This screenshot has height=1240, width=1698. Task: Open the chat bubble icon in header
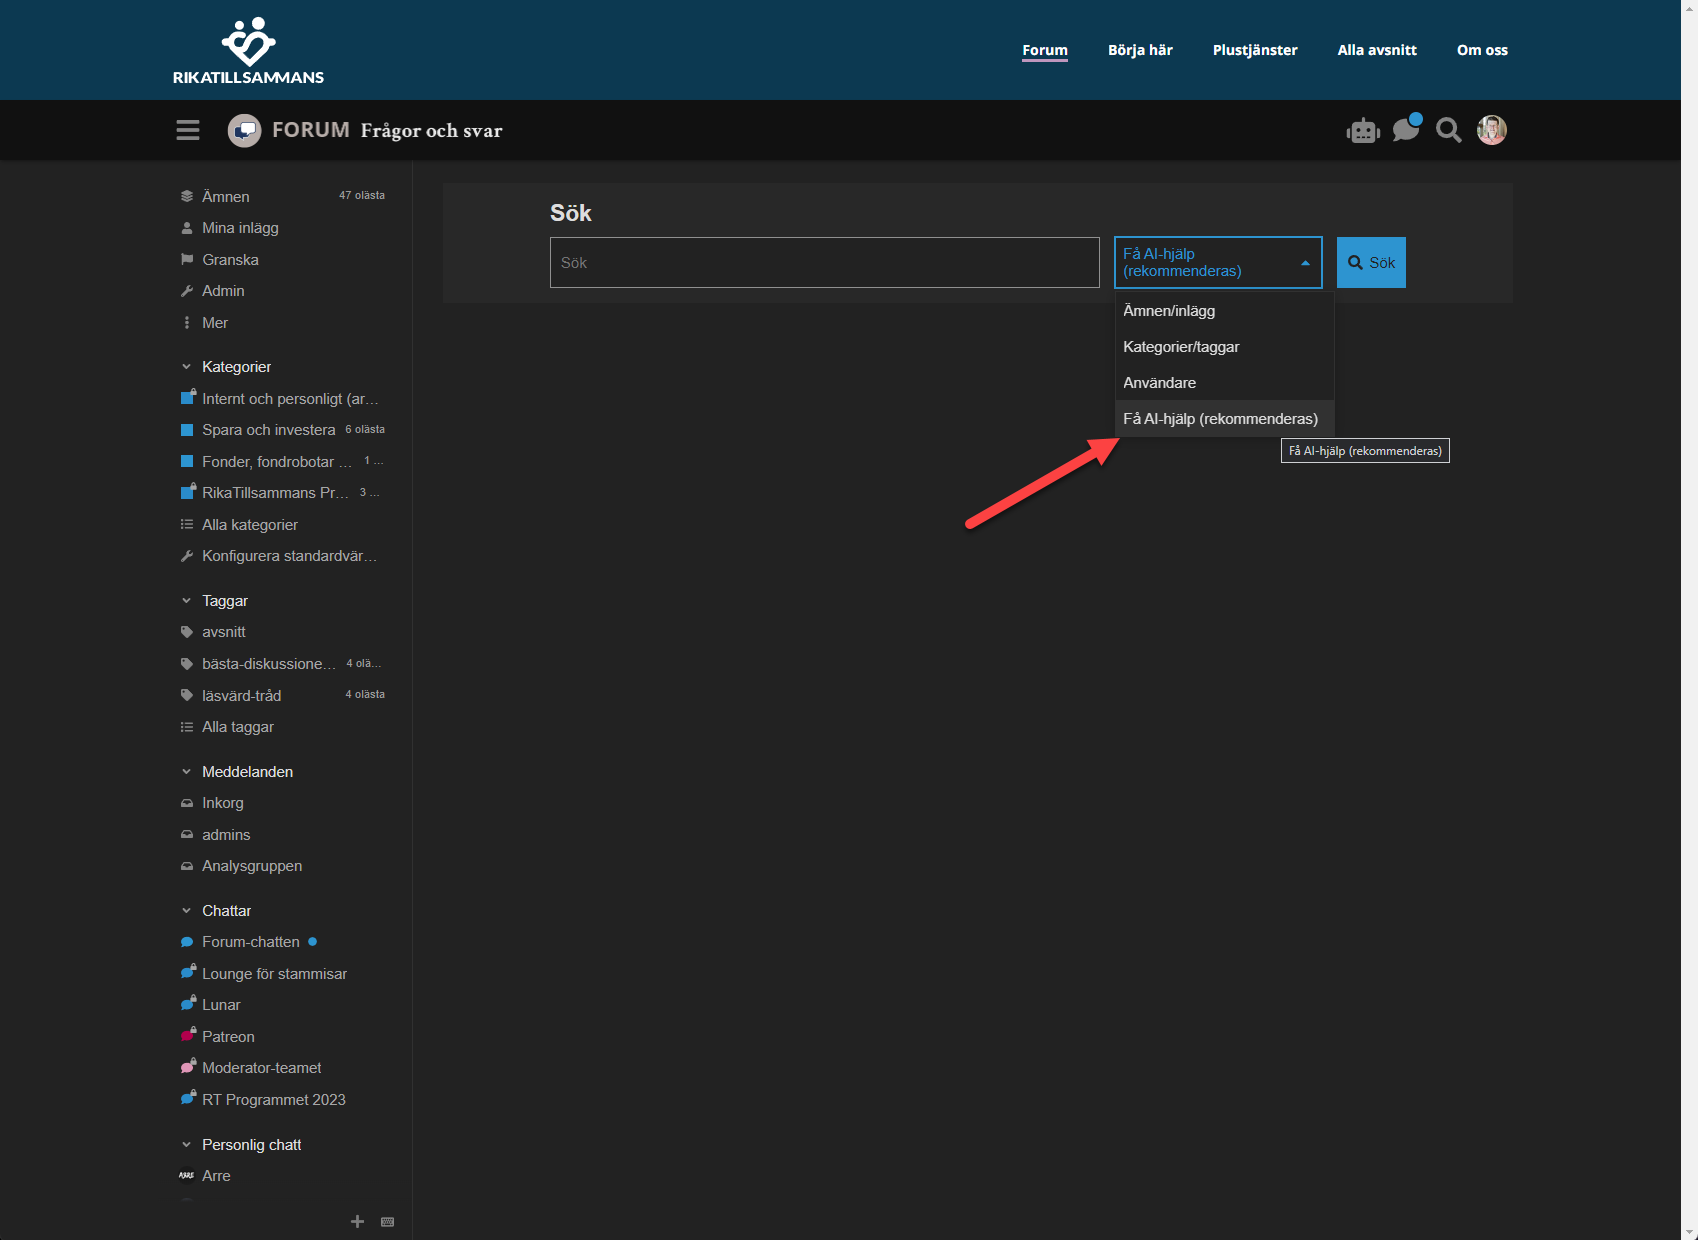(x=1406, y=129)
